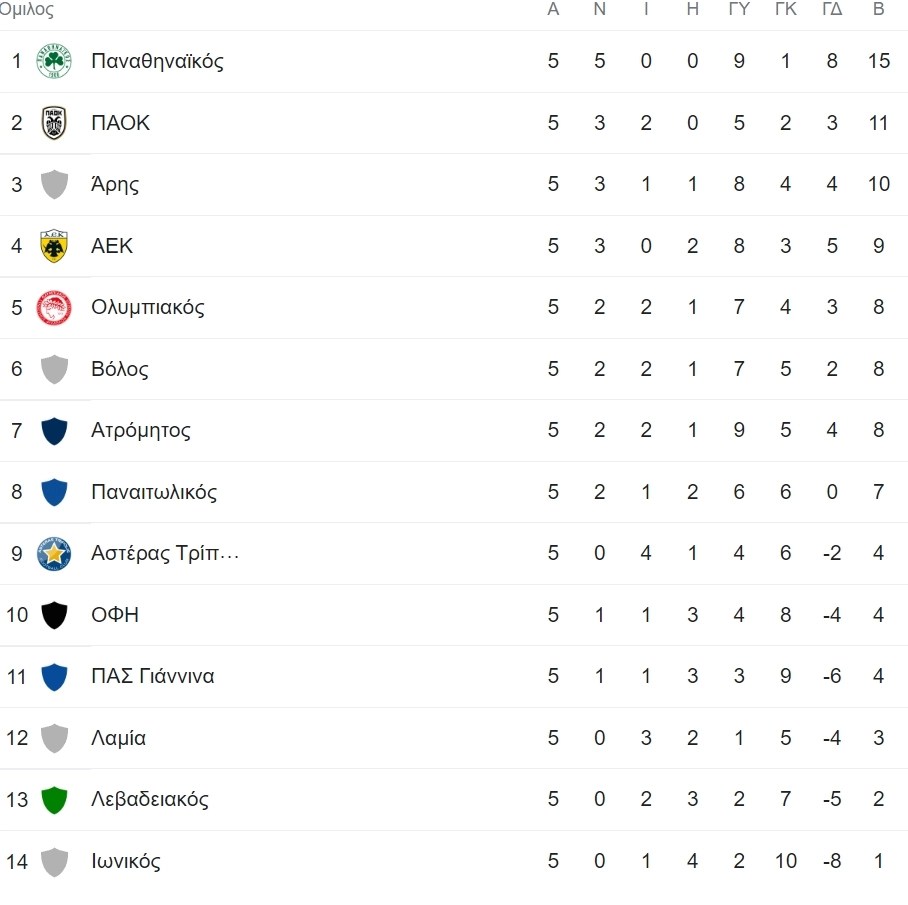Open the Ιωνικός team name link
Image resolution: width=908 pixels, height=905 pixels.
coord(126,861)
